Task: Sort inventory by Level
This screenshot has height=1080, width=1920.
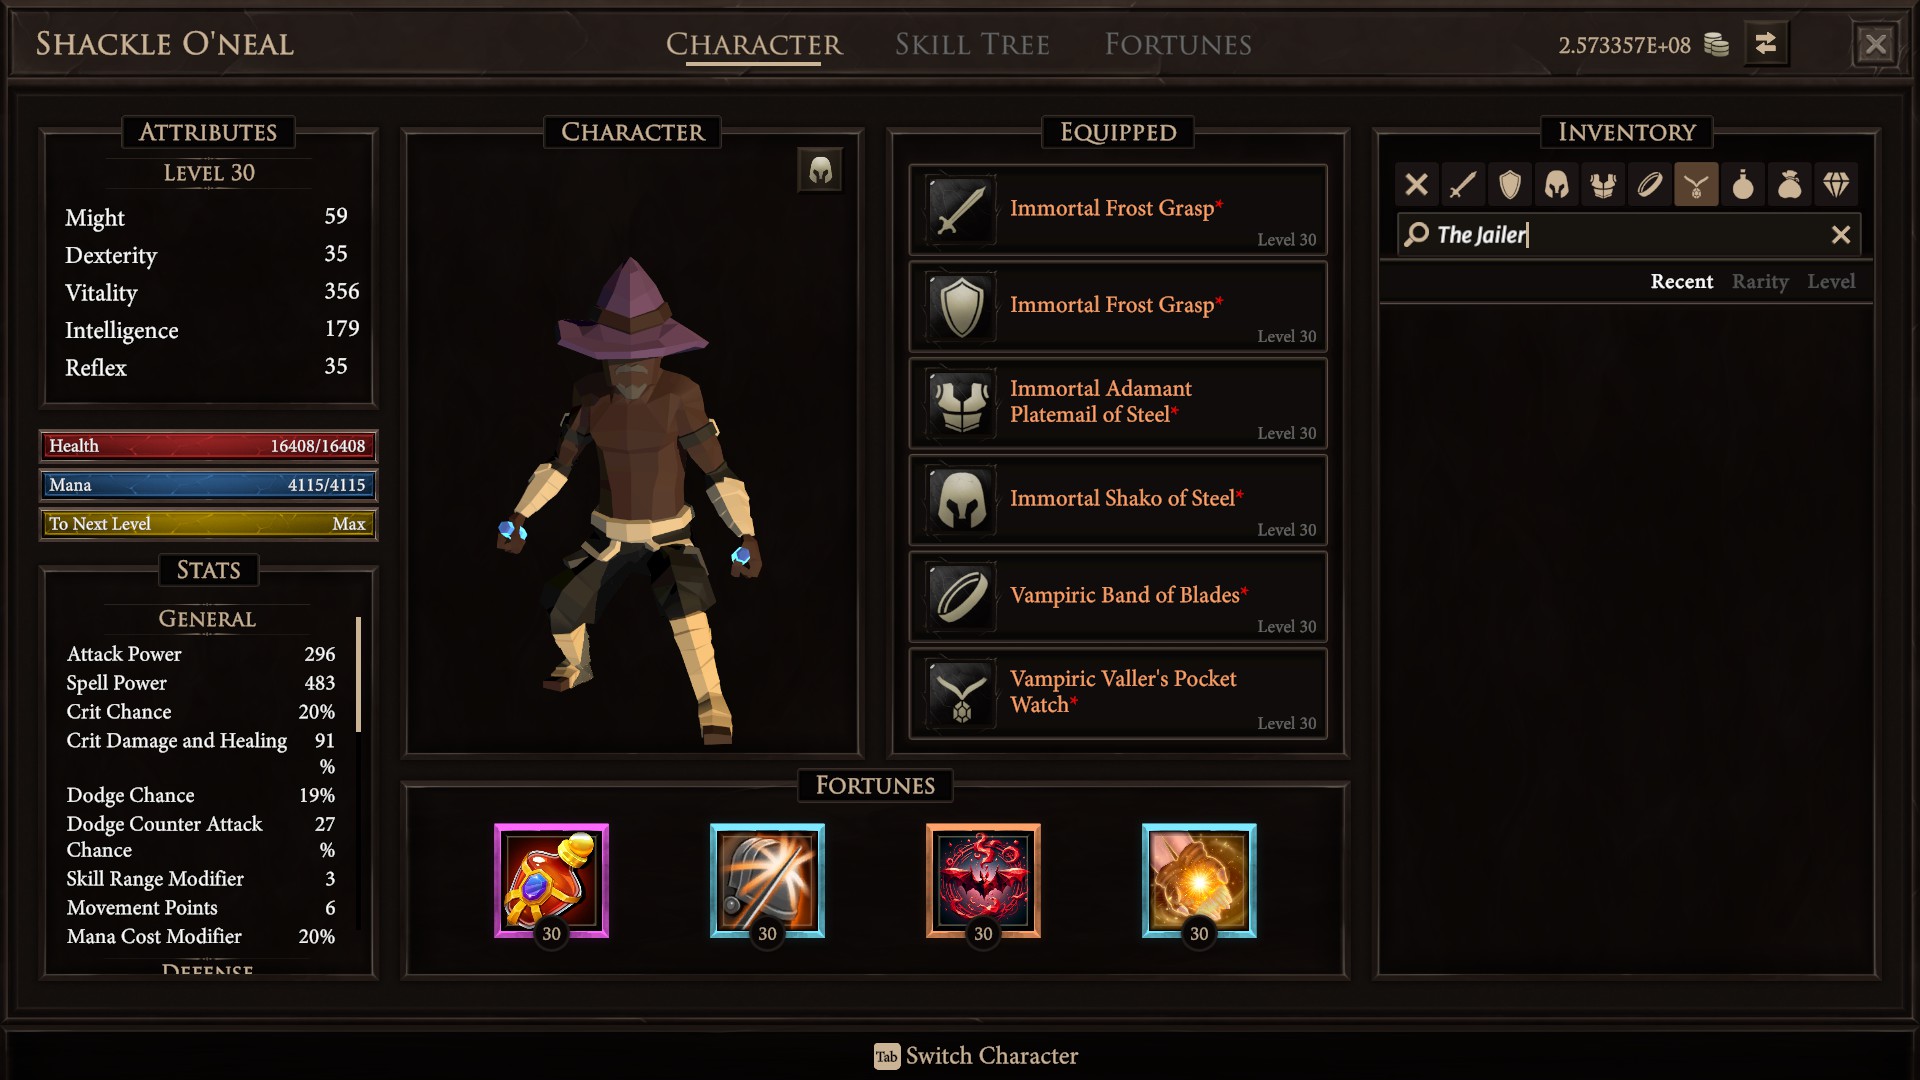Action: (x=1831, y=282)
